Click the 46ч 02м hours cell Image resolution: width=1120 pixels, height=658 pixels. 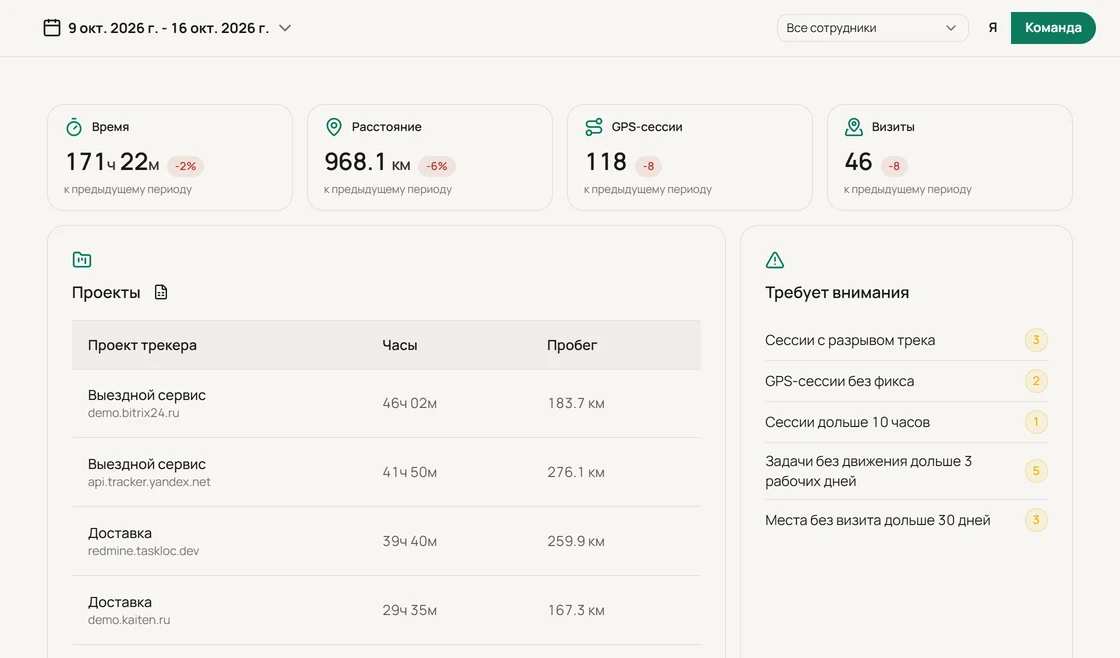pos(409,404)
